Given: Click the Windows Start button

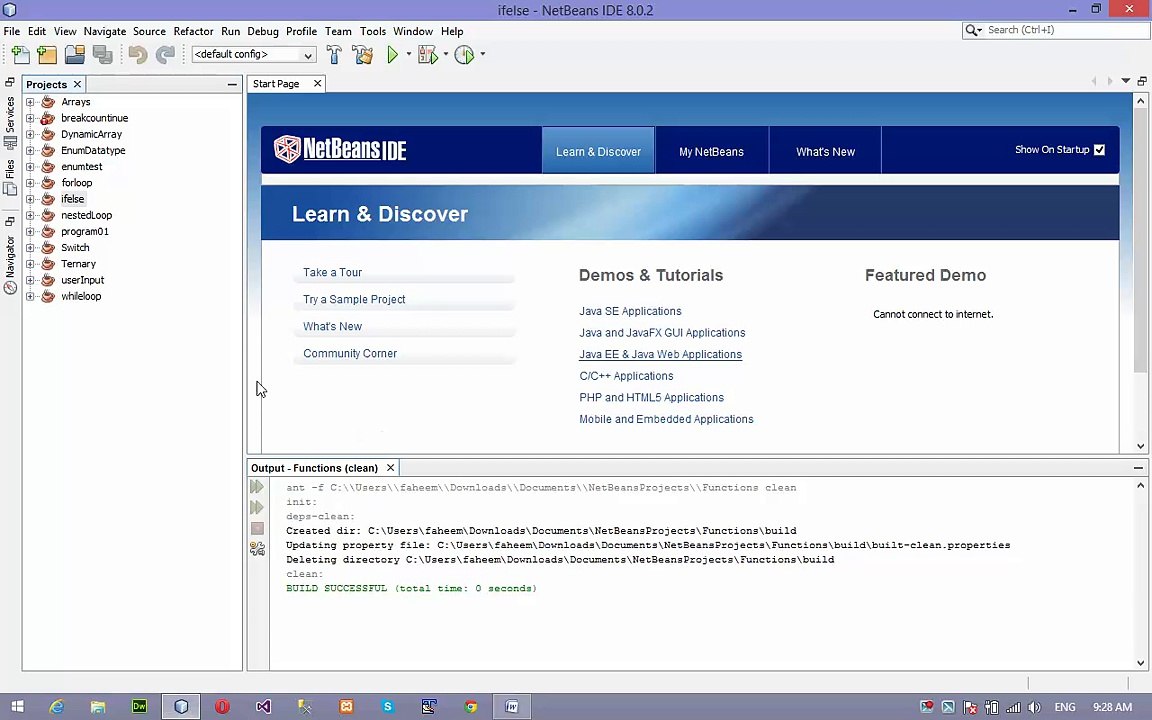Looking at the screenshot, I should click(17, 707).
